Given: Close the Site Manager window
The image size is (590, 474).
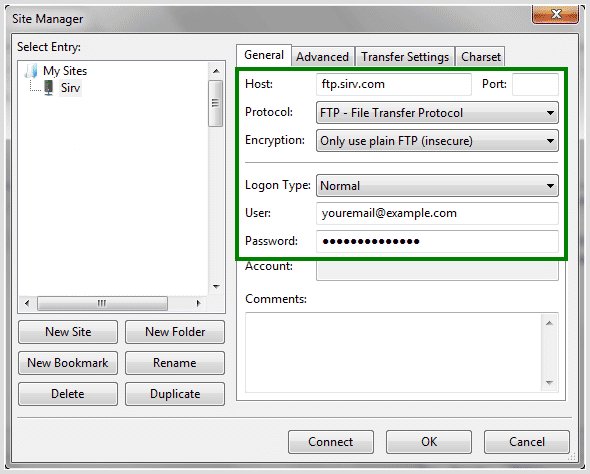Looking at the screenshot, I should pos(555,15).
